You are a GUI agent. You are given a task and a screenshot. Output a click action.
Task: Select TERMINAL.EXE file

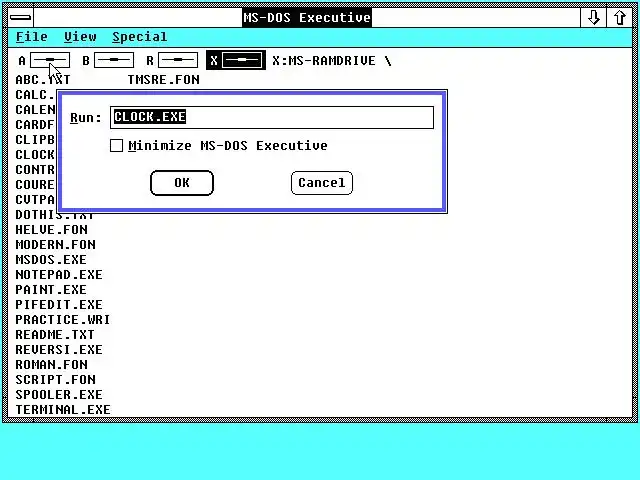[x=63, y=409]
